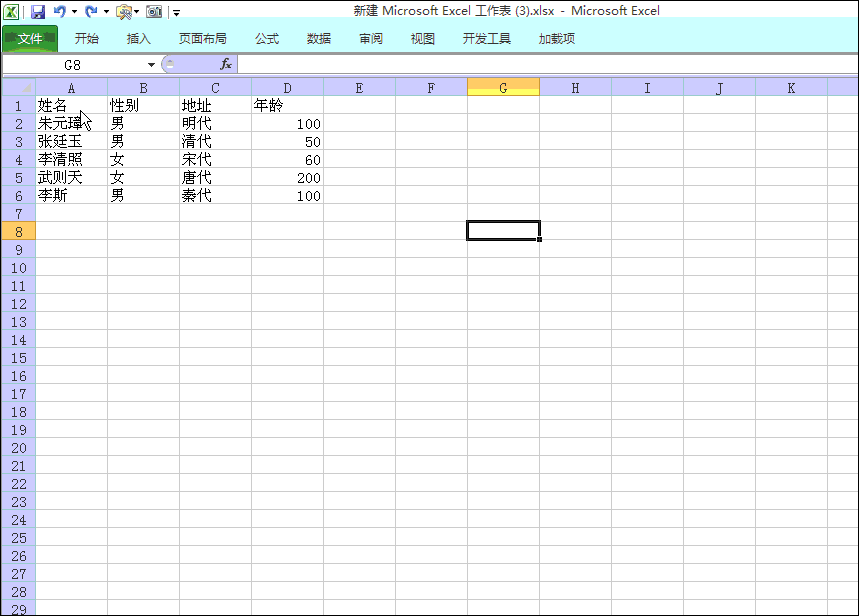Expand the Name Box dropdown arrow
This screenshot has width=859, height=616.
[151, 65]
